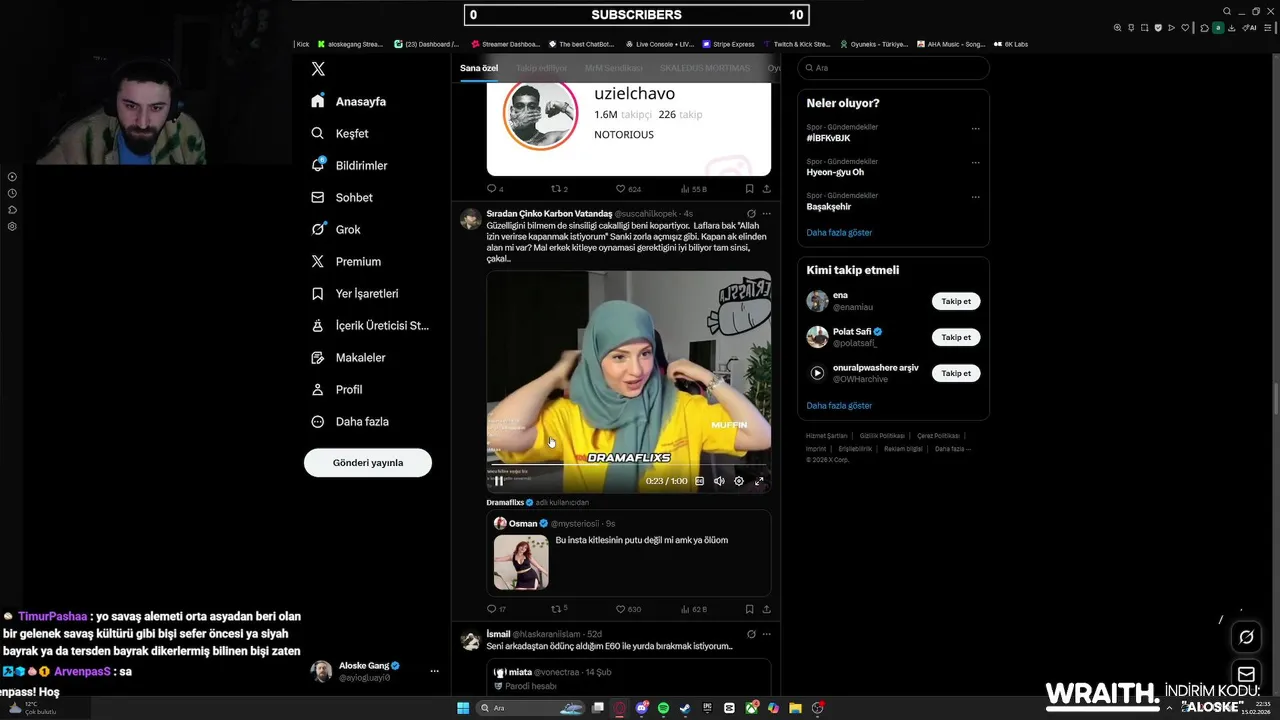Share the Sıradan Çinko post
The image size is (1280, 720).
pyautogui.click(x=767, y=608)
